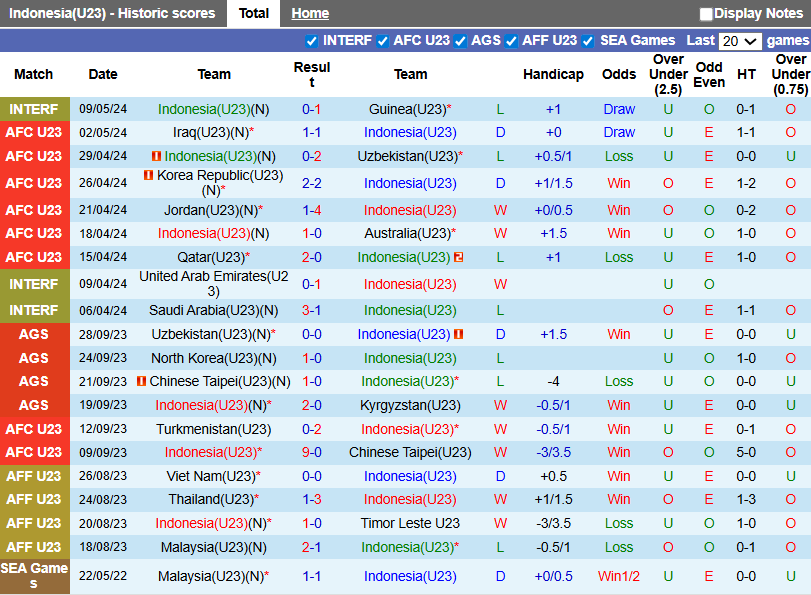Open Jordan(U23)(N) team link
The image size is (811, 595).
pyautogui.click(x=213, y=210)
